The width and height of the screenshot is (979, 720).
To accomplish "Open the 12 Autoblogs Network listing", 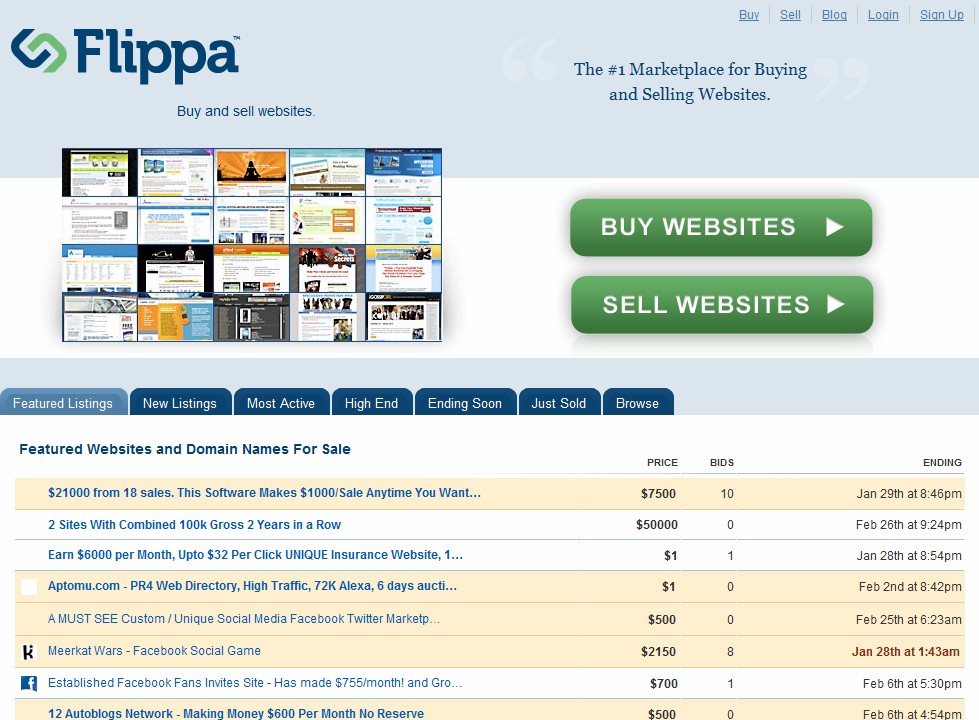I will (x=236, y=713).
